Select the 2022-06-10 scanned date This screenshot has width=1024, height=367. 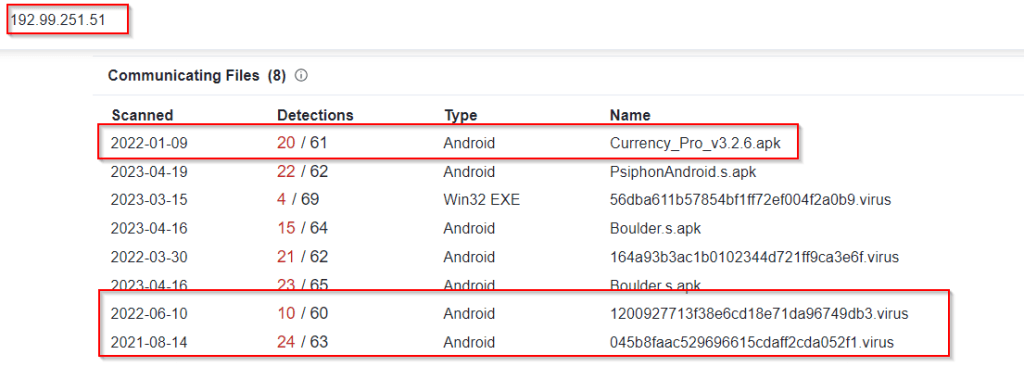click(x=149, y=314)
